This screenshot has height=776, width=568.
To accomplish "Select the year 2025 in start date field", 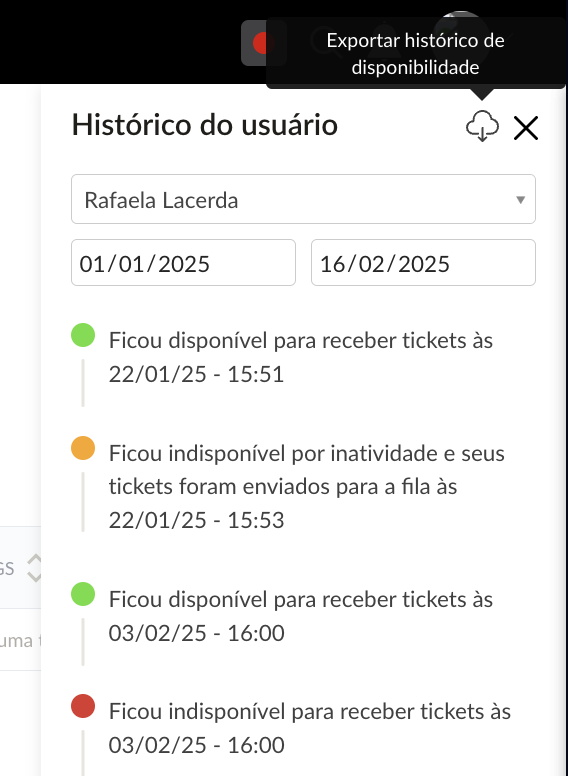I will 184,264.
